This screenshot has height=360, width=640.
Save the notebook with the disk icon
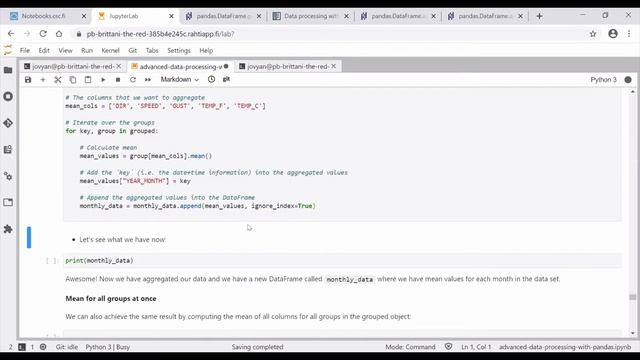tap(28, 80)
